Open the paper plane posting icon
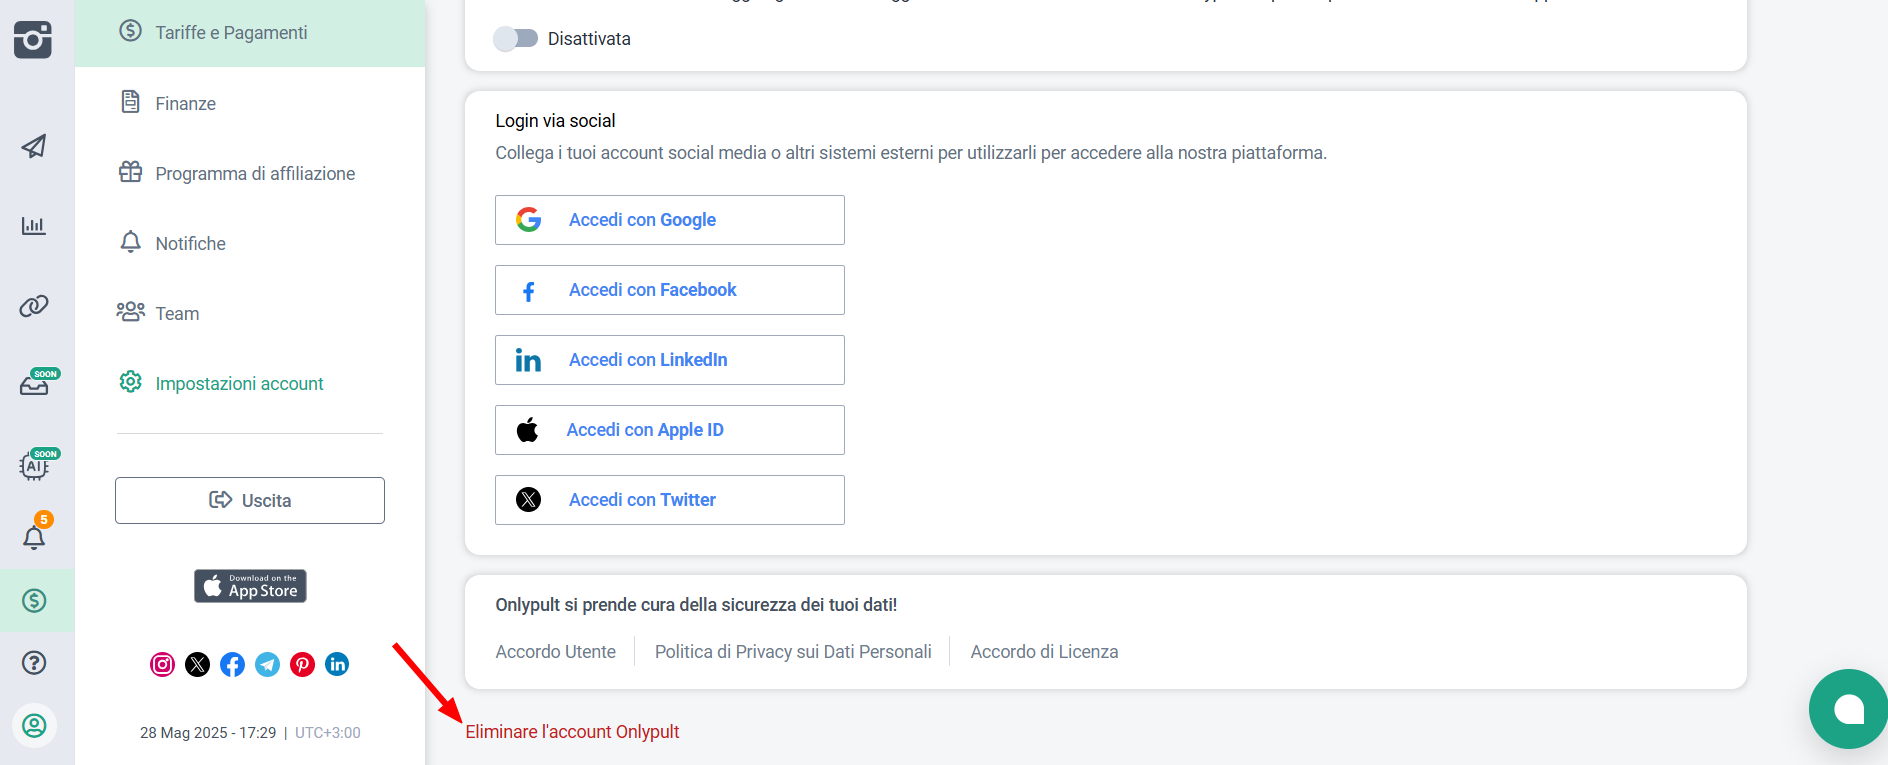1888x765 pixels. [x=34, y=146]
